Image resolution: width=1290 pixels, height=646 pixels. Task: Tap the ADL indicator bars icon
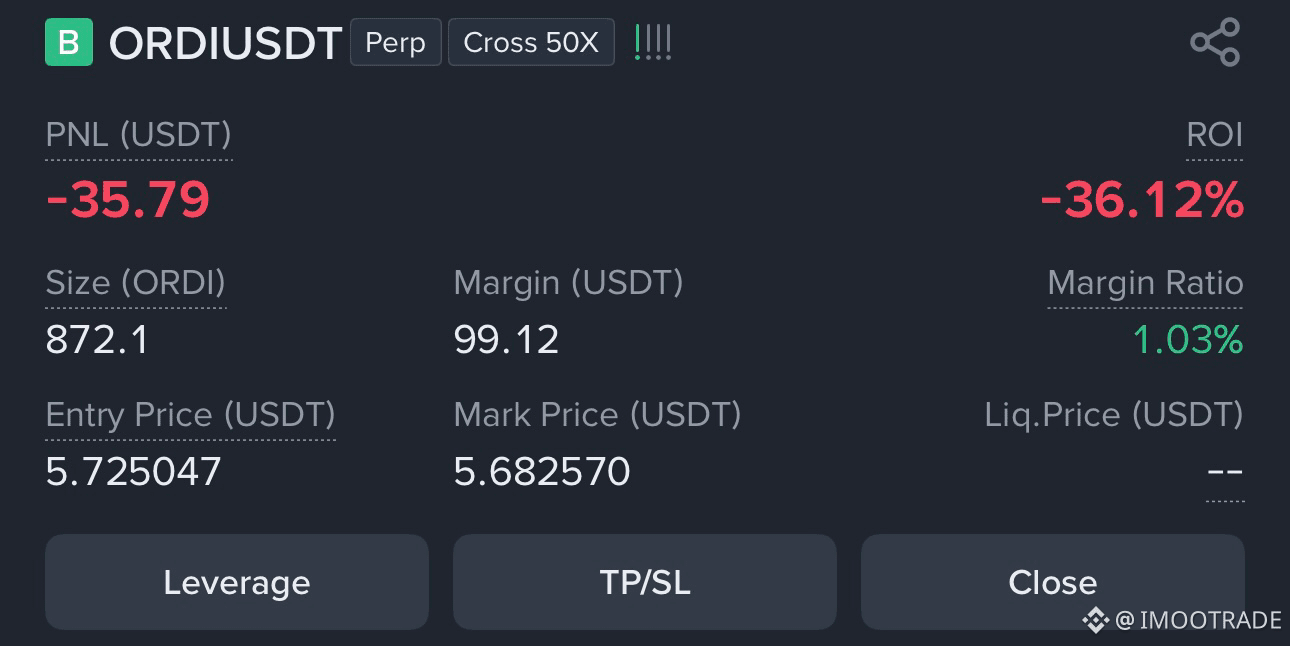pos(653,43)
